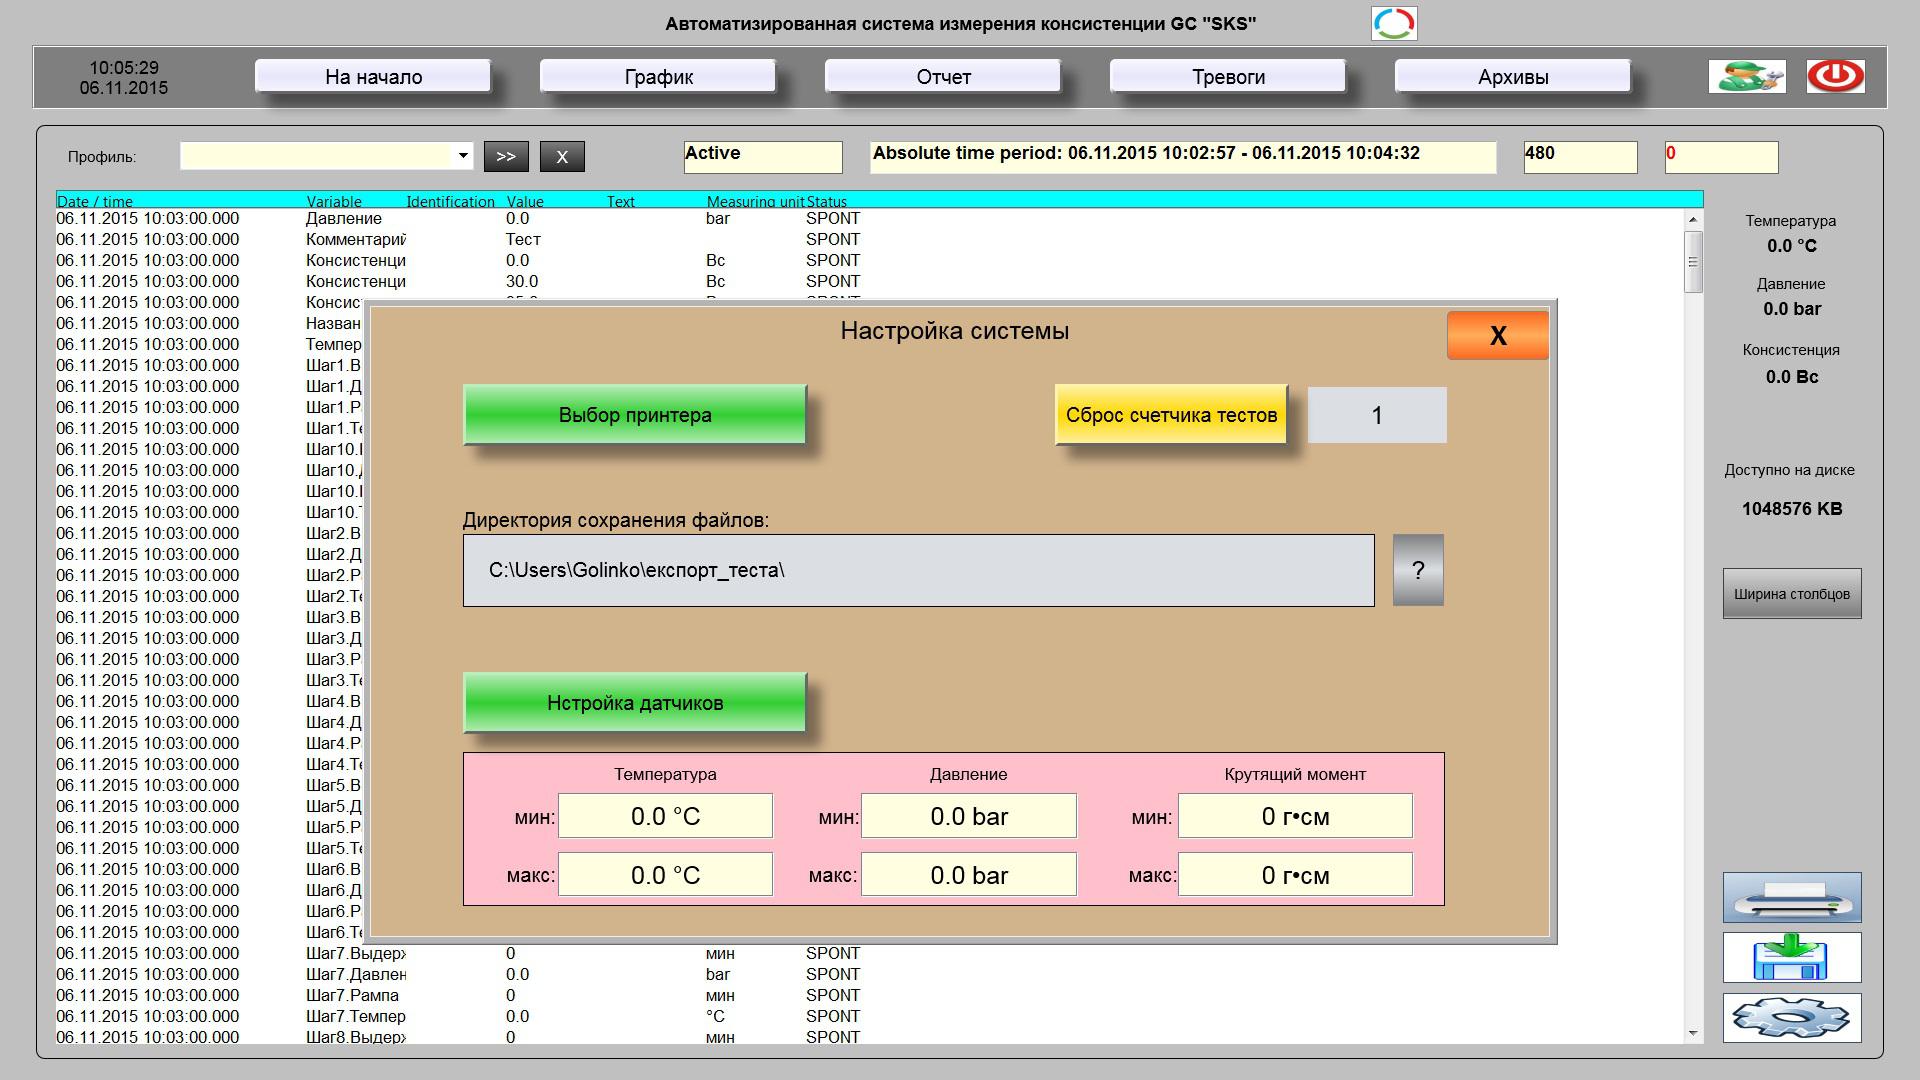Click the red power shutdown icon
This screenshot has height=1080, width=1920.
point(1835,76)
